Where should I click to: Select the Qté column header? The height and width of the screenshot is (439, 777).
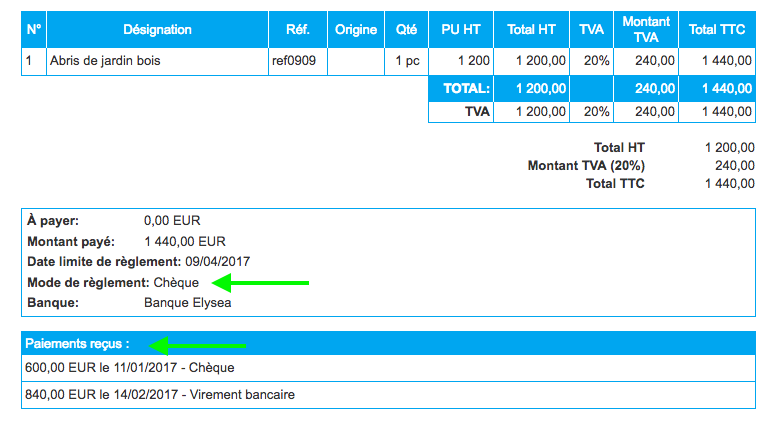[x=406, y=30]
